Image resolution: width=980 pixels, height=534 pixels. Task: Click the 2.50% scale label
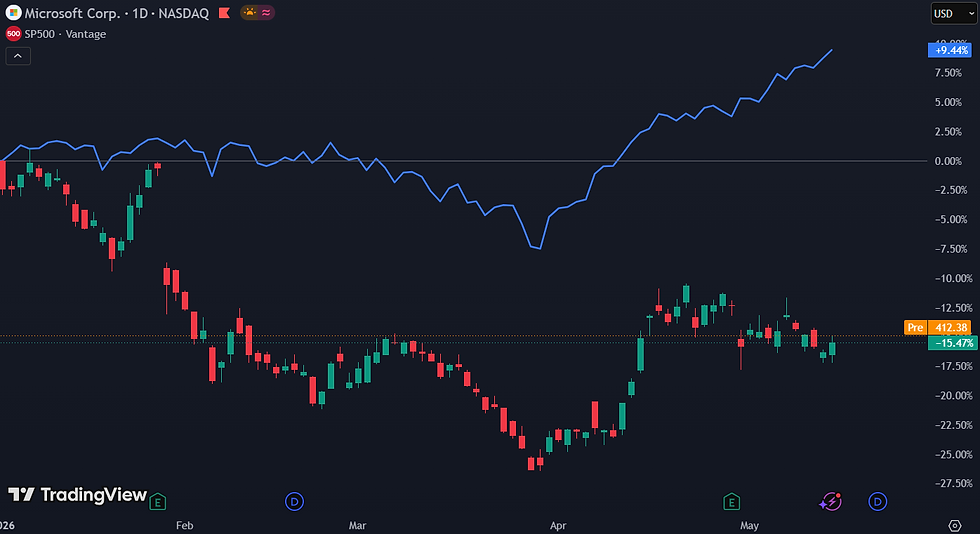[948, 132]
